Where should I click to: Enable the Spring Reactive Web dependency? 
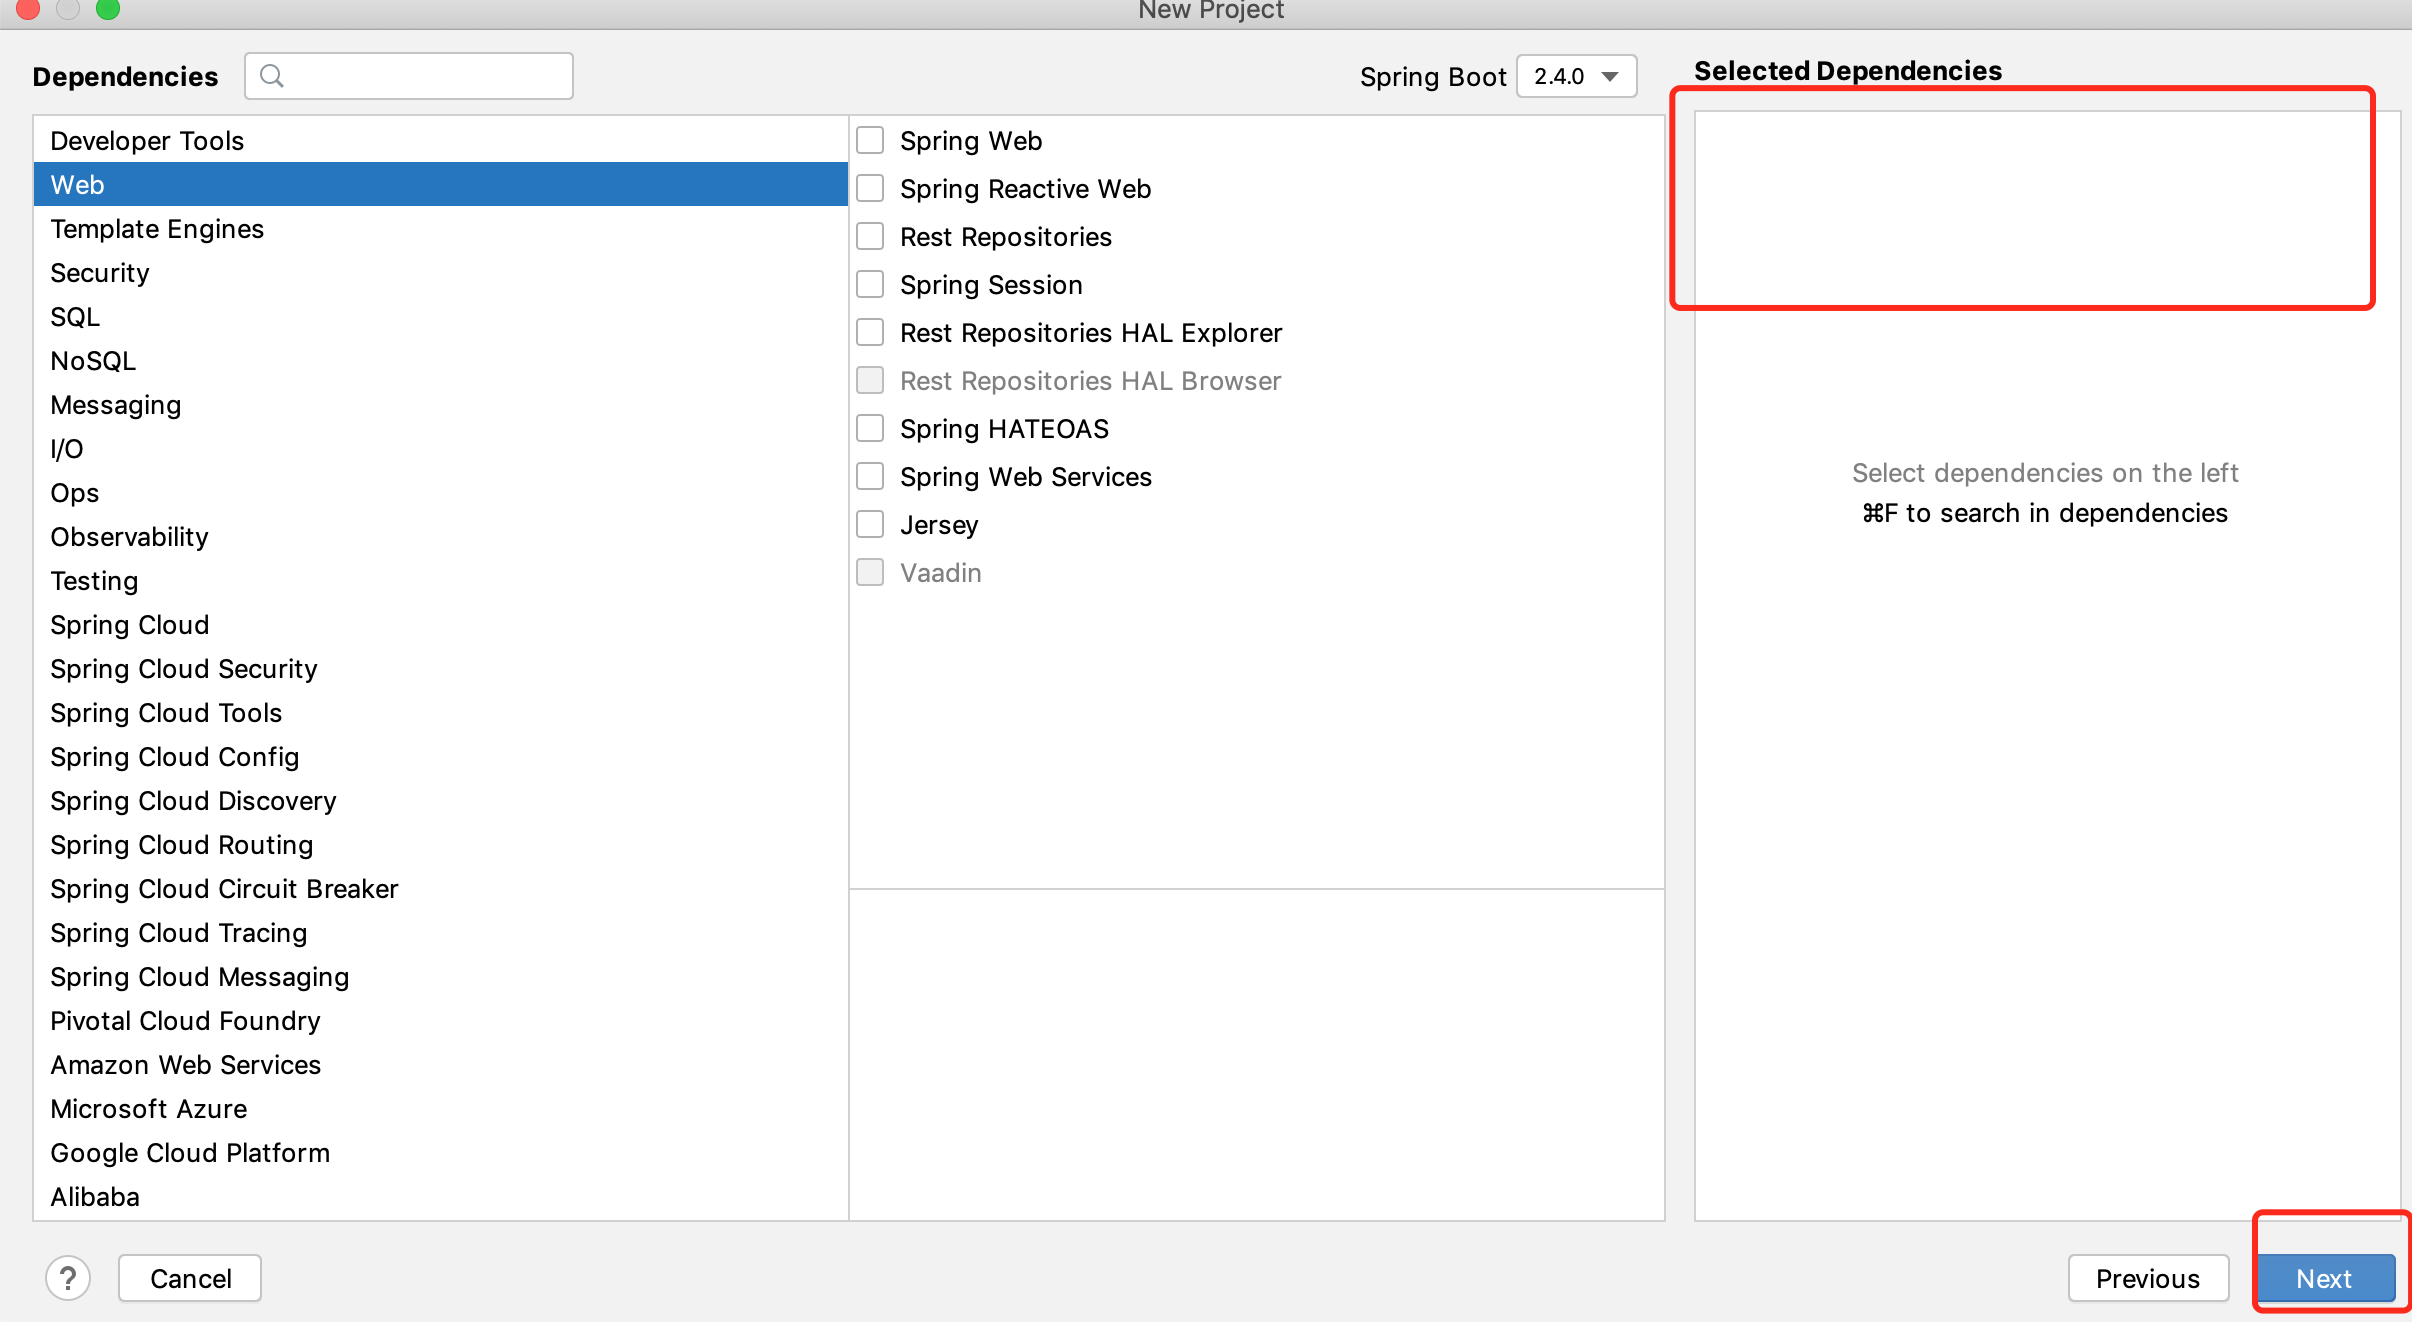tap(870, 188)
